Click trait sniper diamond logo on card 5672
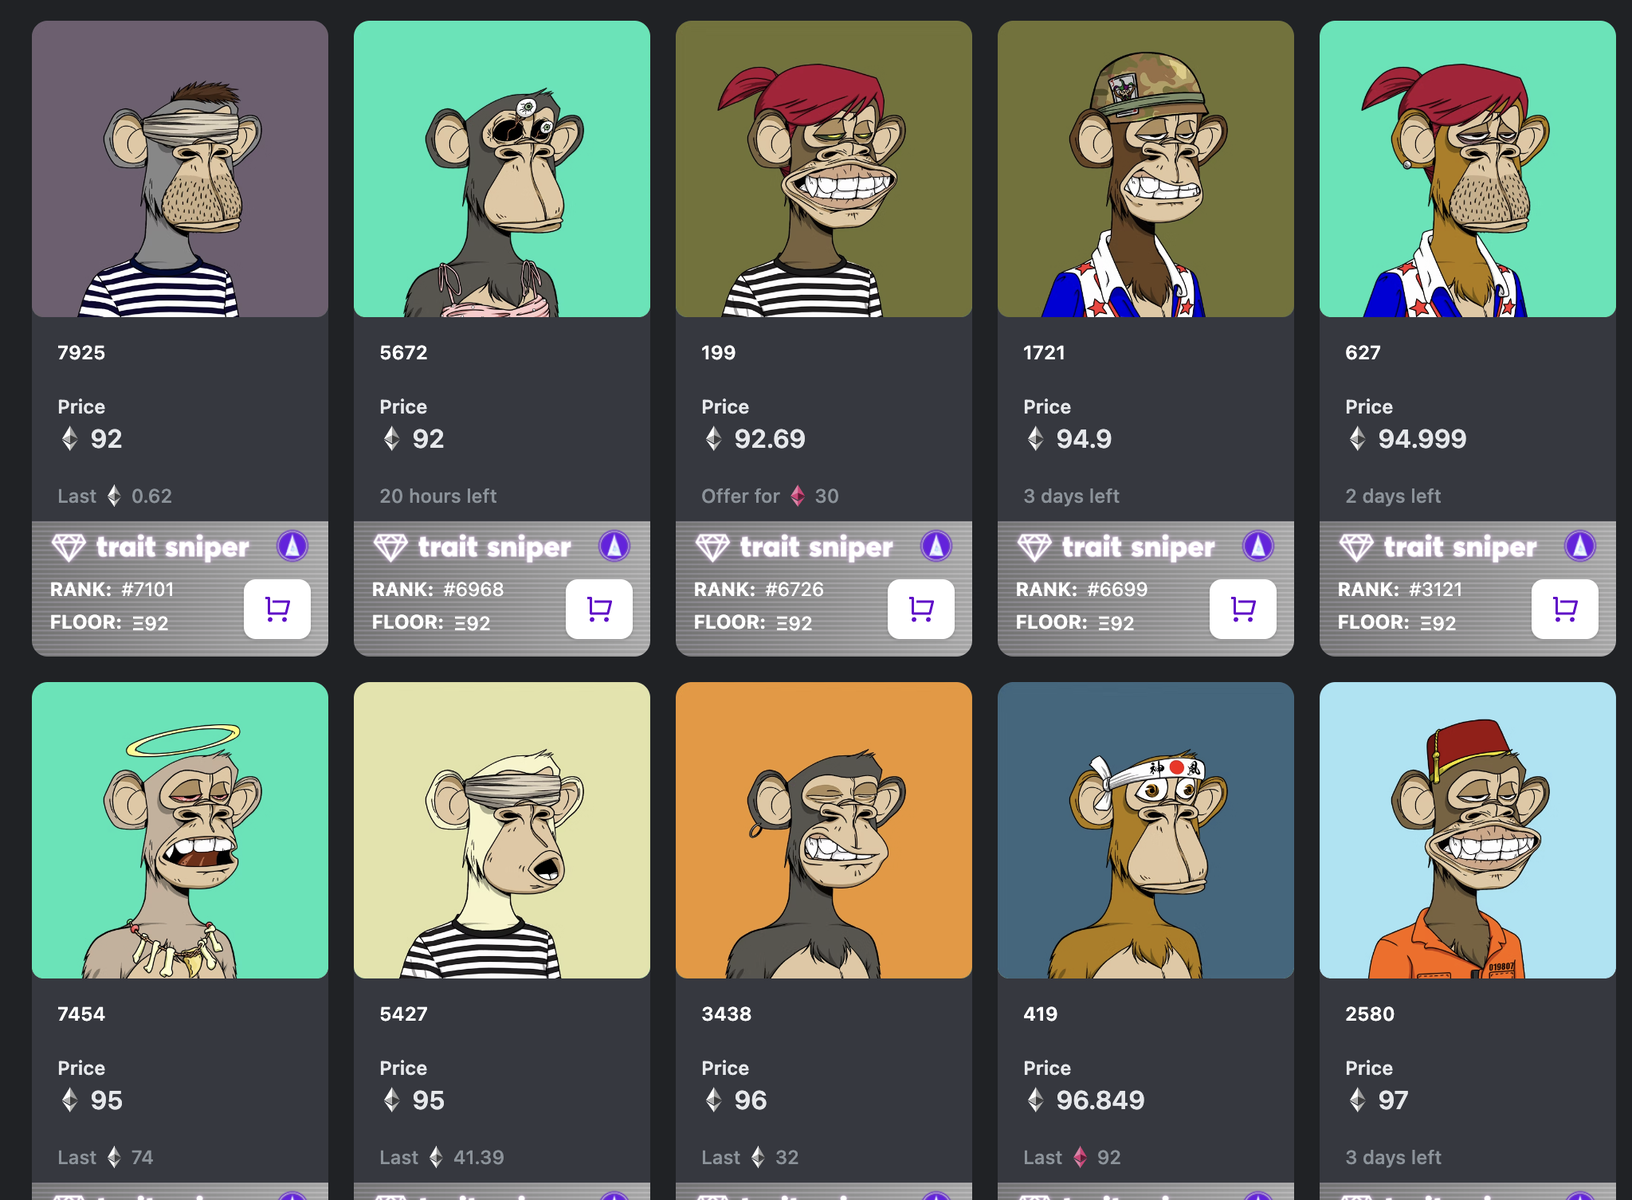 click(x=390, y=547)
